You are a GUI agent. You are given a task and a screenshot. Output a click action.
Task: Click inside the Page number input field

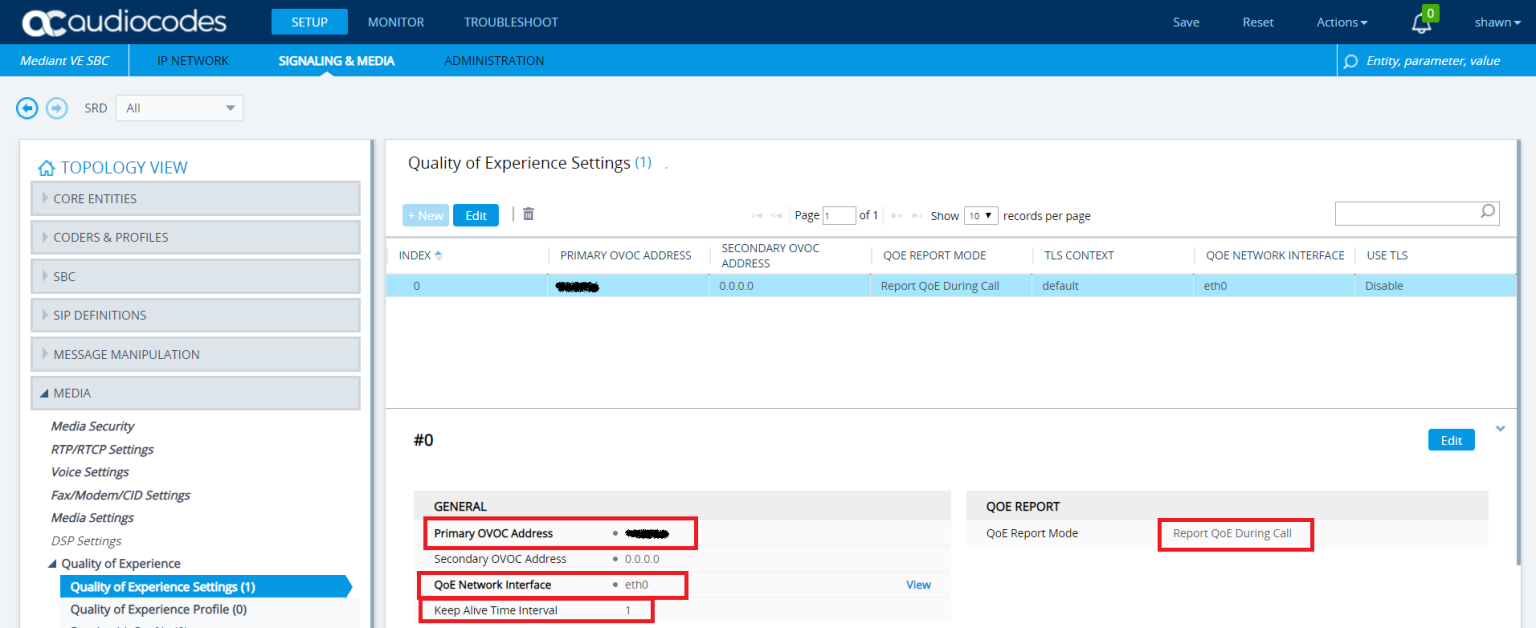coord(840,215)
